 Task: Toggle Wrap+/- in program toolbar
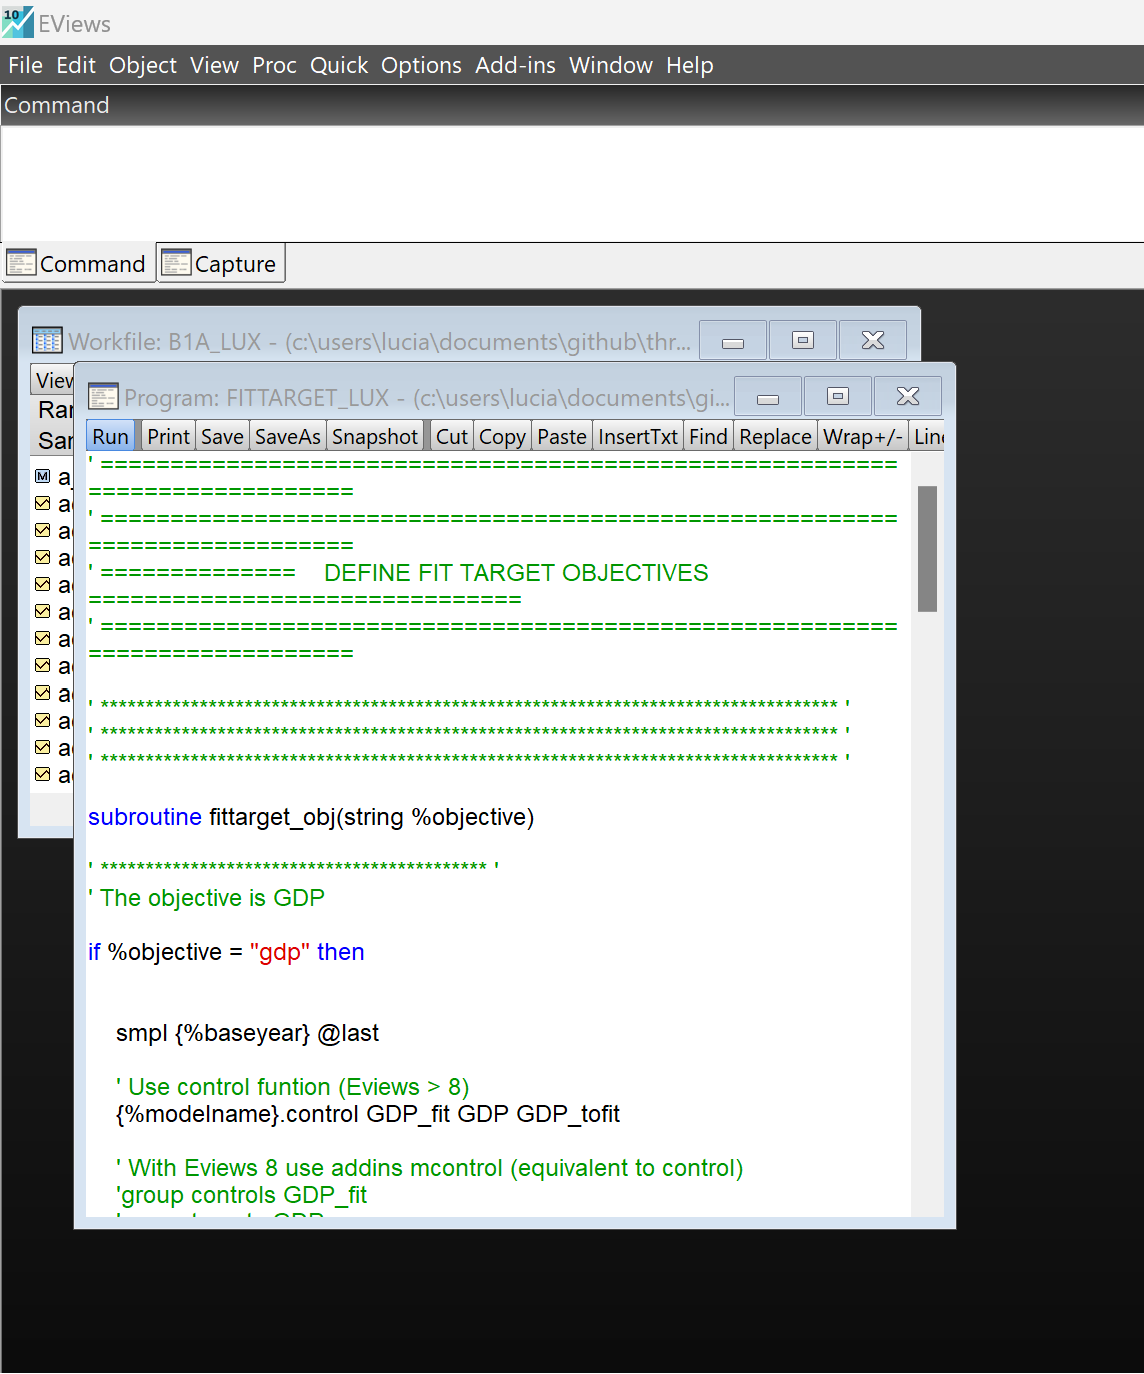(x=863, y=437)
